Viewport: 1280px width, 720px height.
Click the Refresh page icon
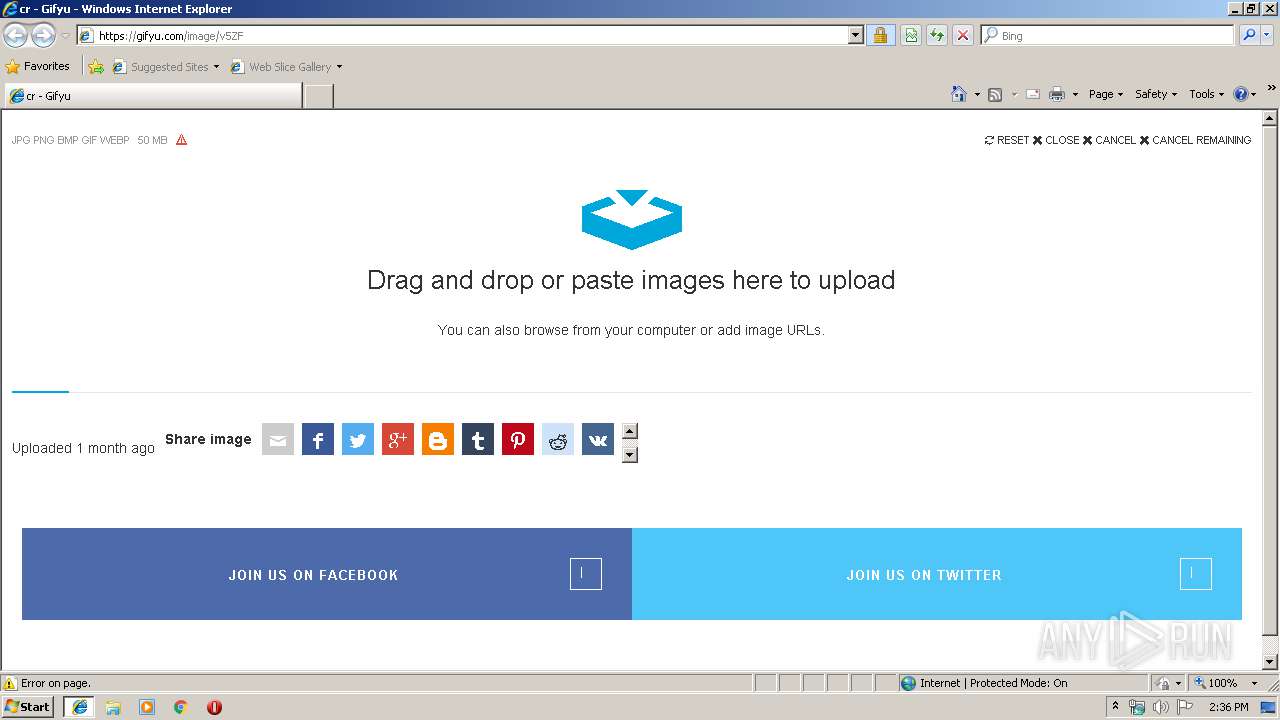click(937, 35)
